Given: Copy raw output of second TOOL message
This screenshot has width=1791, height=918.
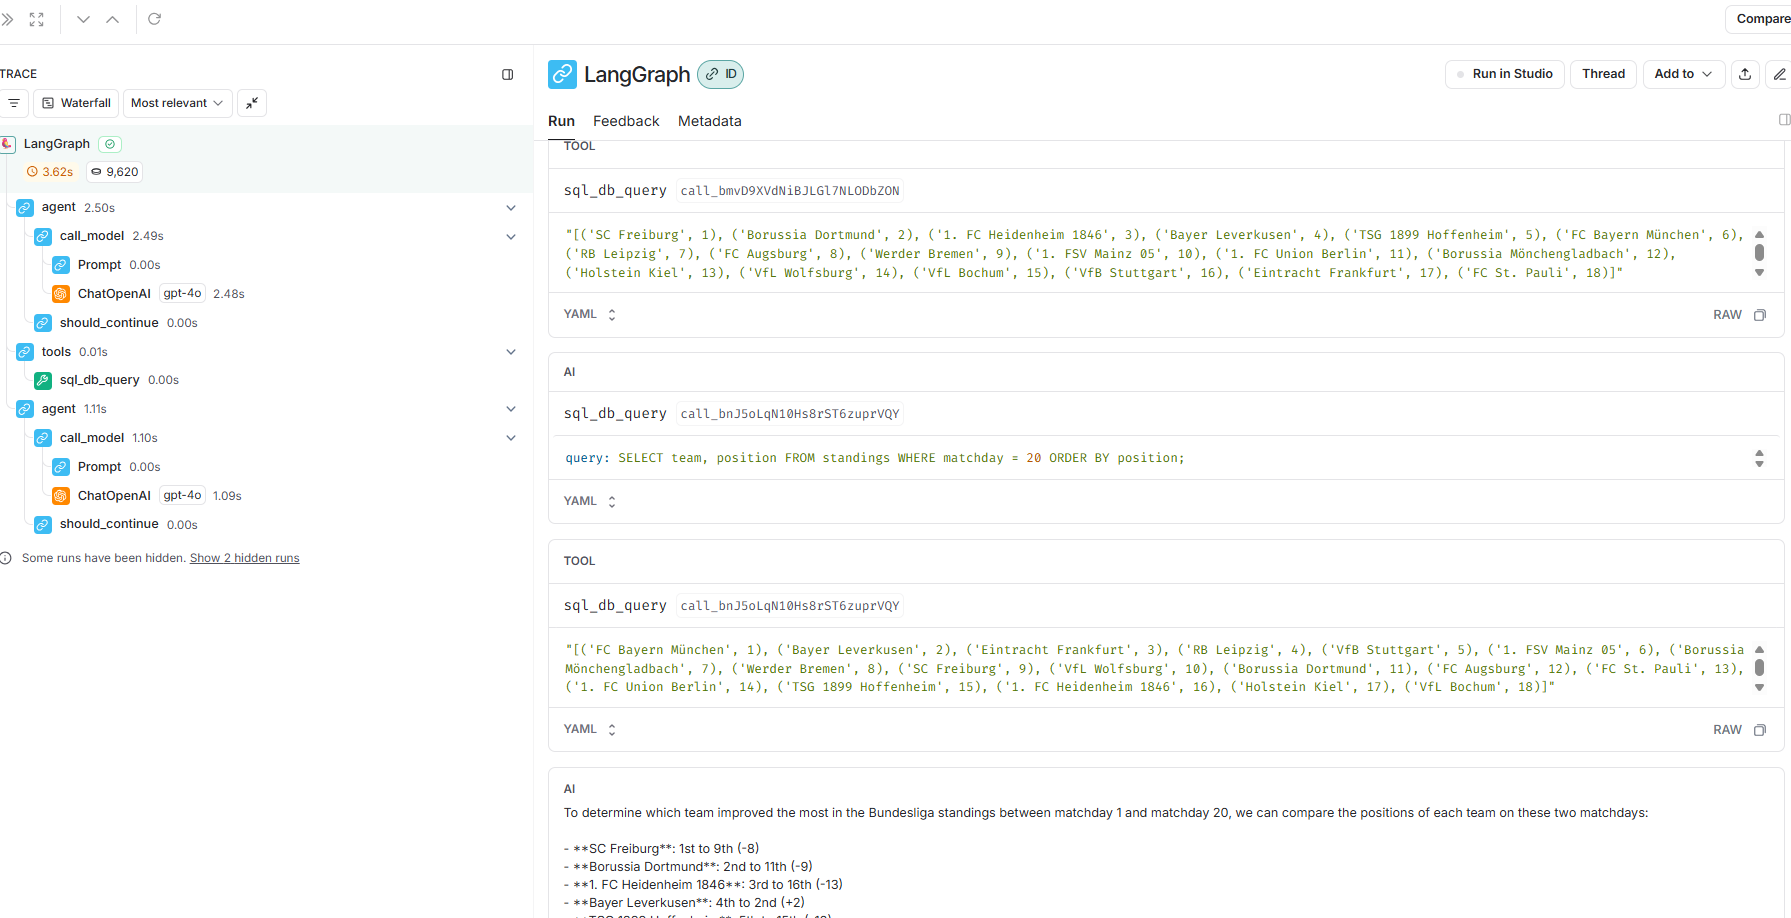Looking at the screenshot, I should point(1760,730).
